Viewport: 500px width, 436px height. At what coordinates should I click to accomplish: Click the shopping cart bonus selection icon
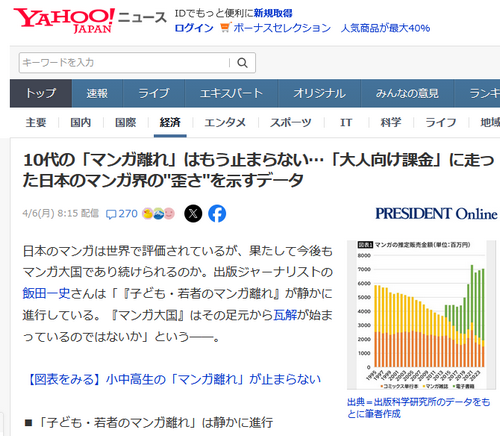coord(225,27)
